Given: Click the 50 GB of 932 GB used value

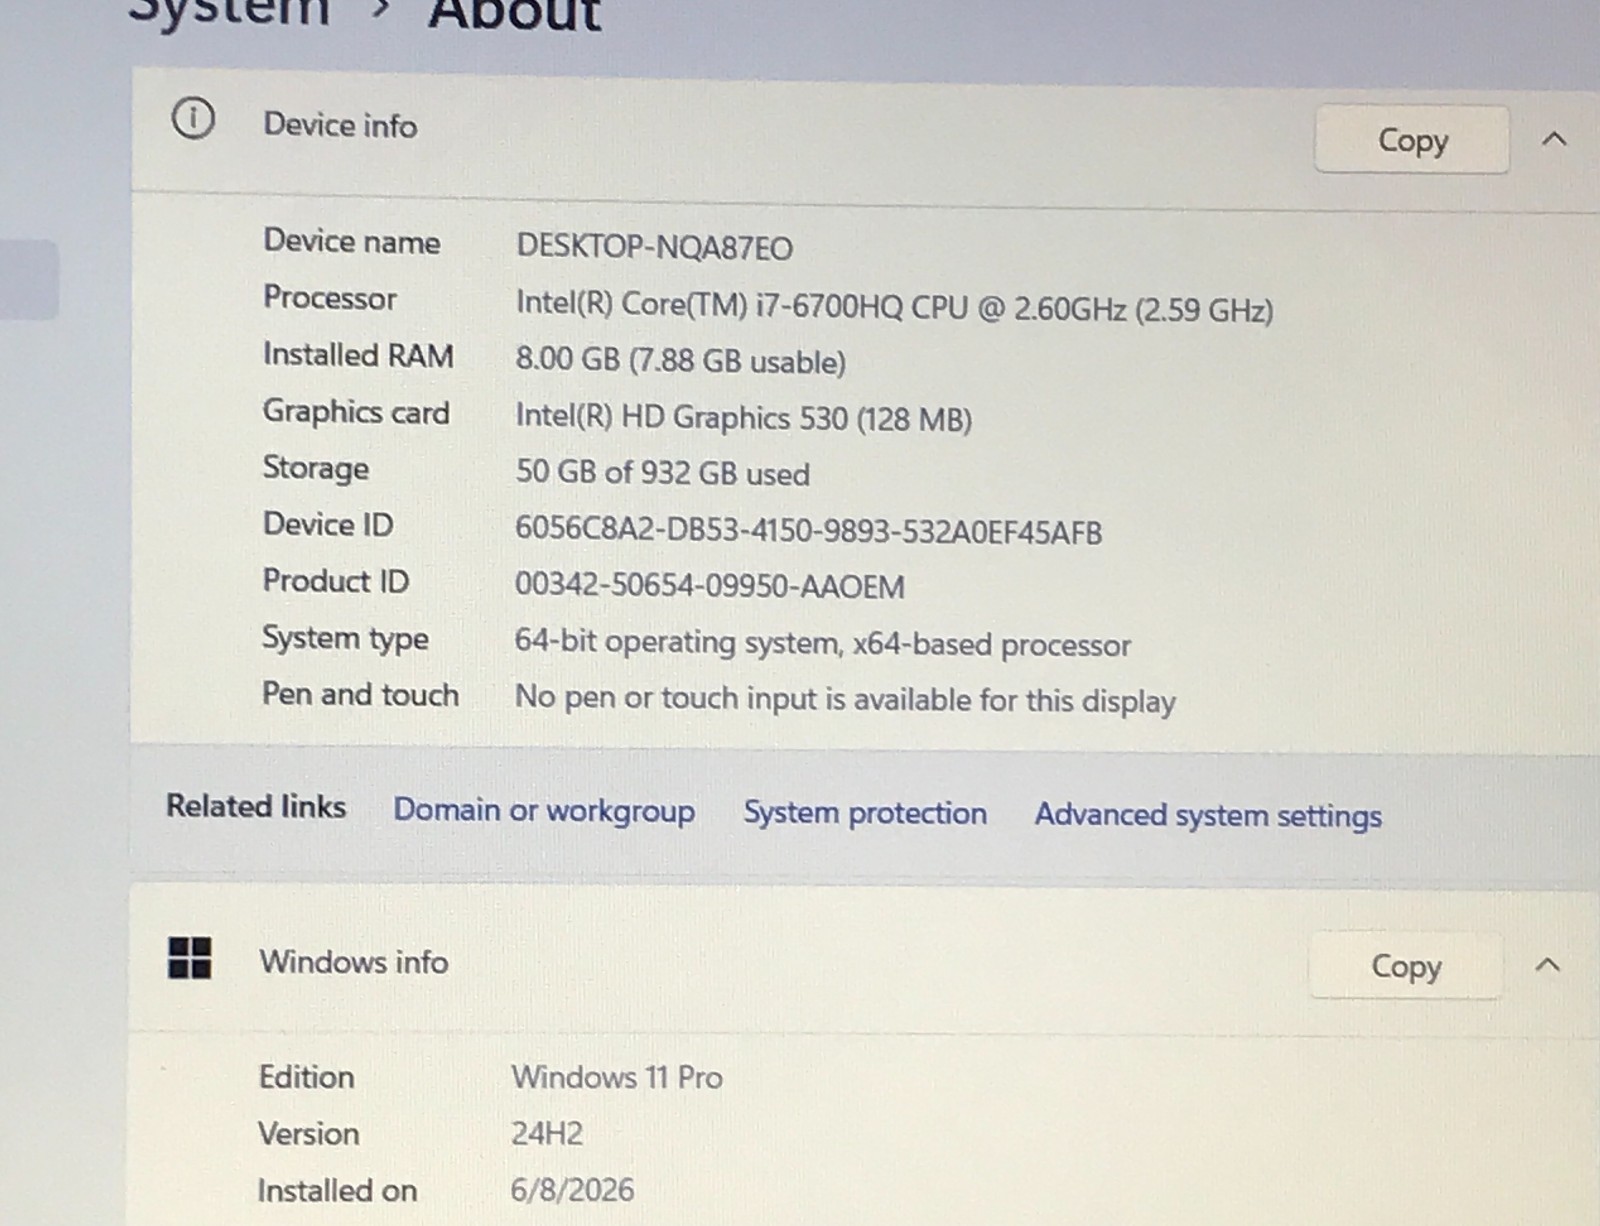Looking at the screenshot, I should pos(662,472).
